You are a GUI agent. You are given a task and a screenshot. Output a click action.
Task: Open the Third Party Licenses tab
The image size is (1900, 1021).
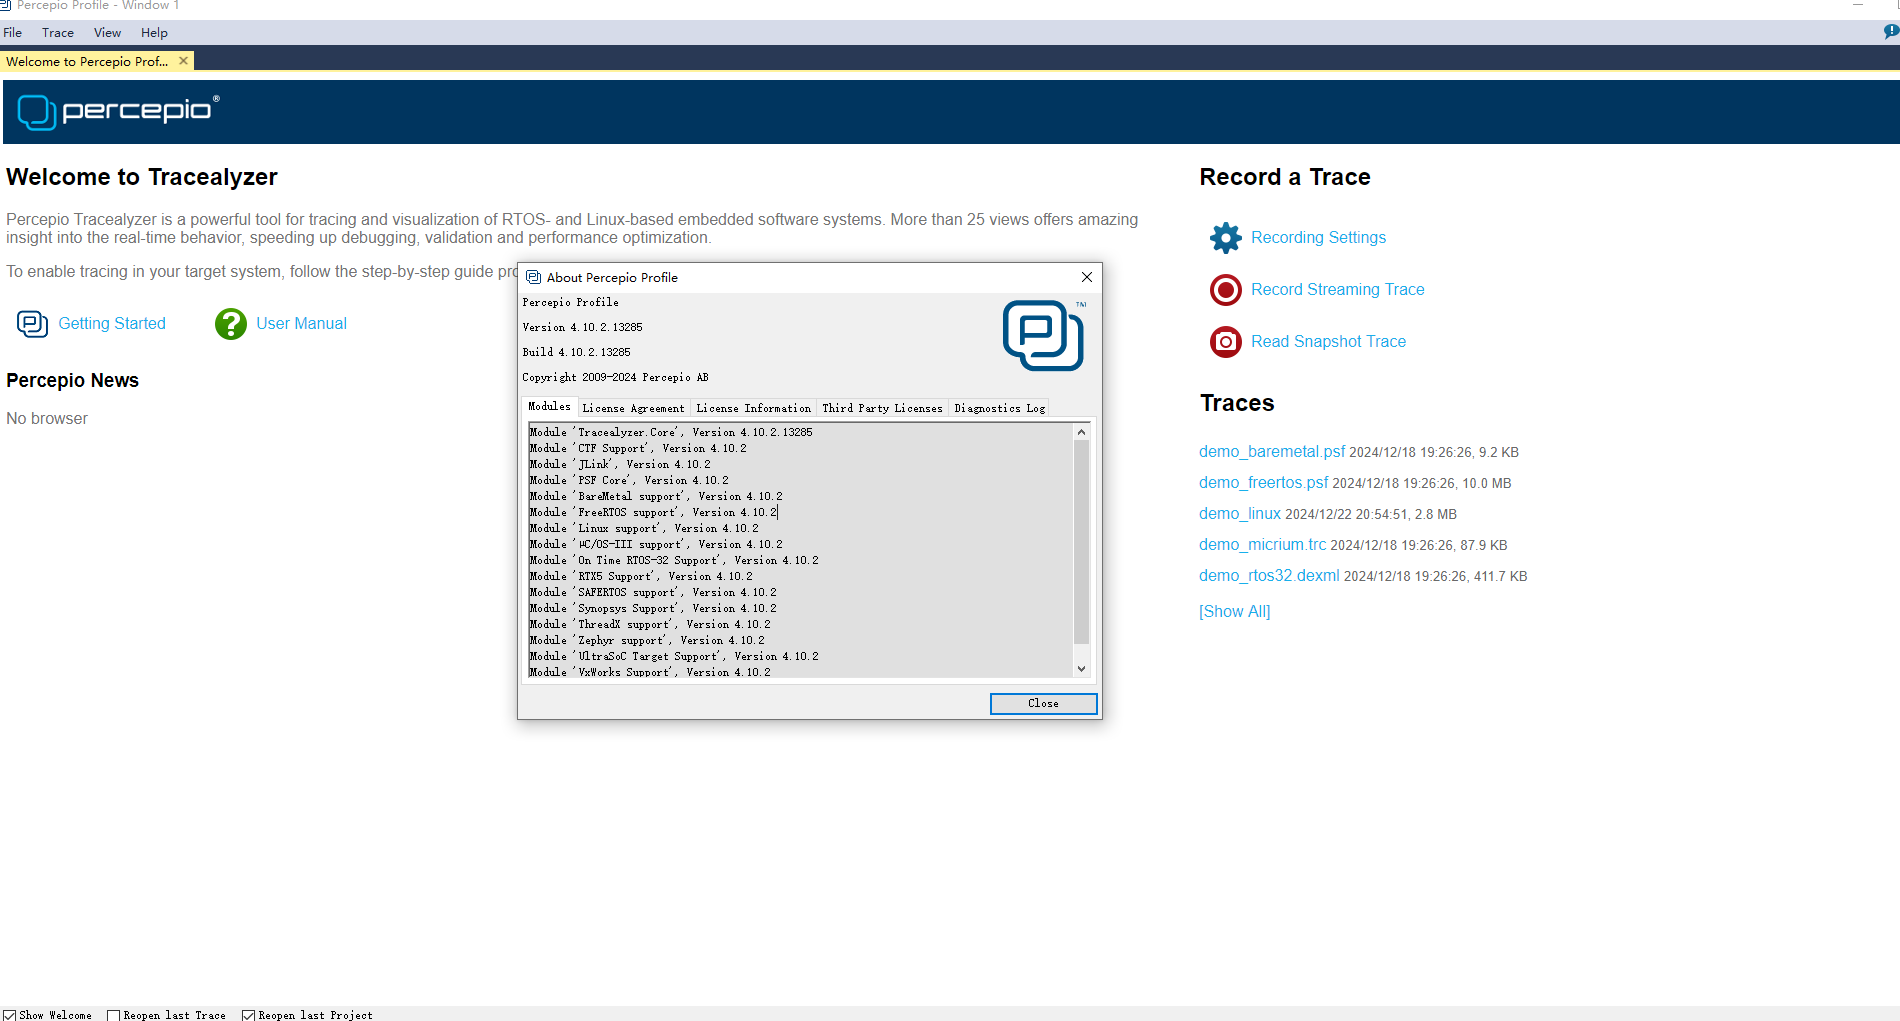[x=882, y=408]
